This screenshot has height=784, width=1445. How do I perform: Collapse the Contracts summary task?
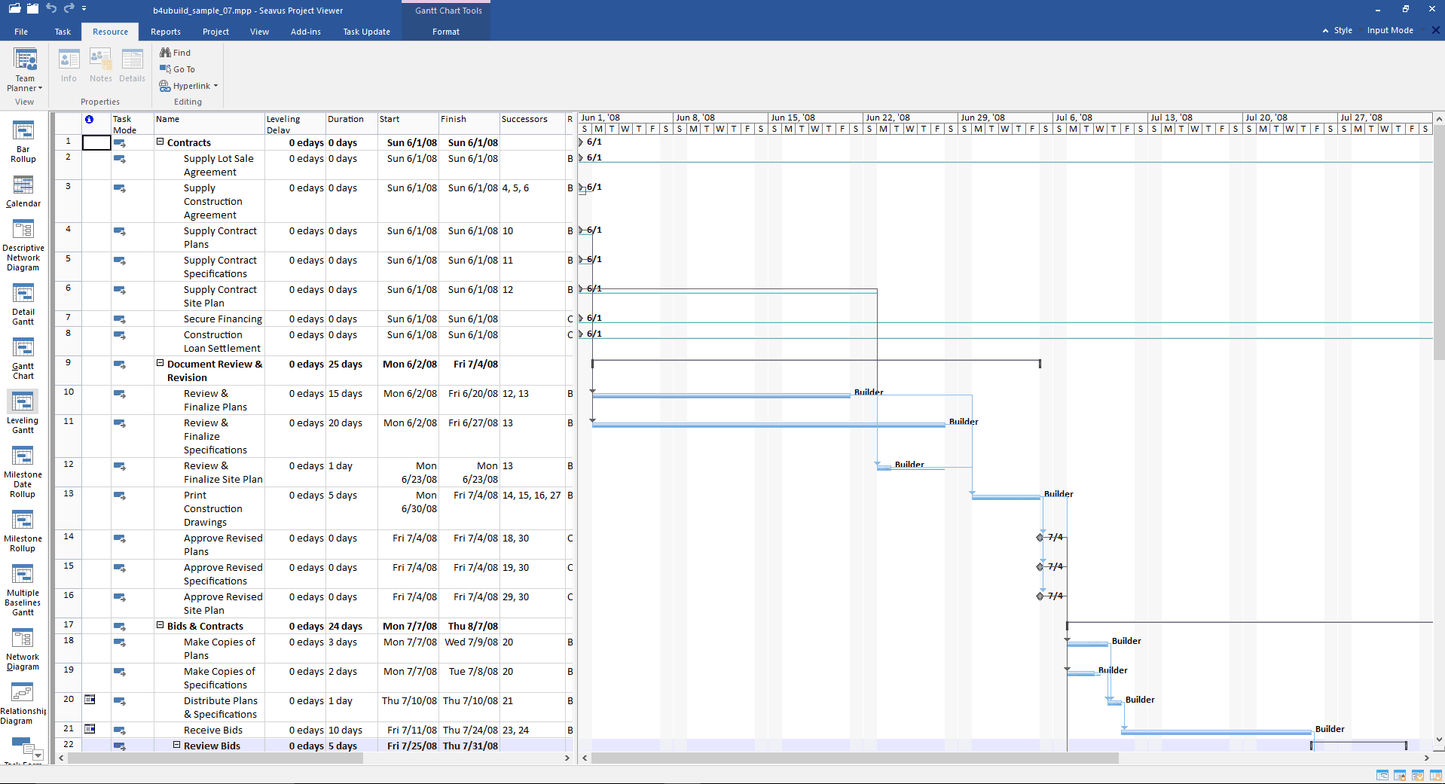click(x=159, y=142)
